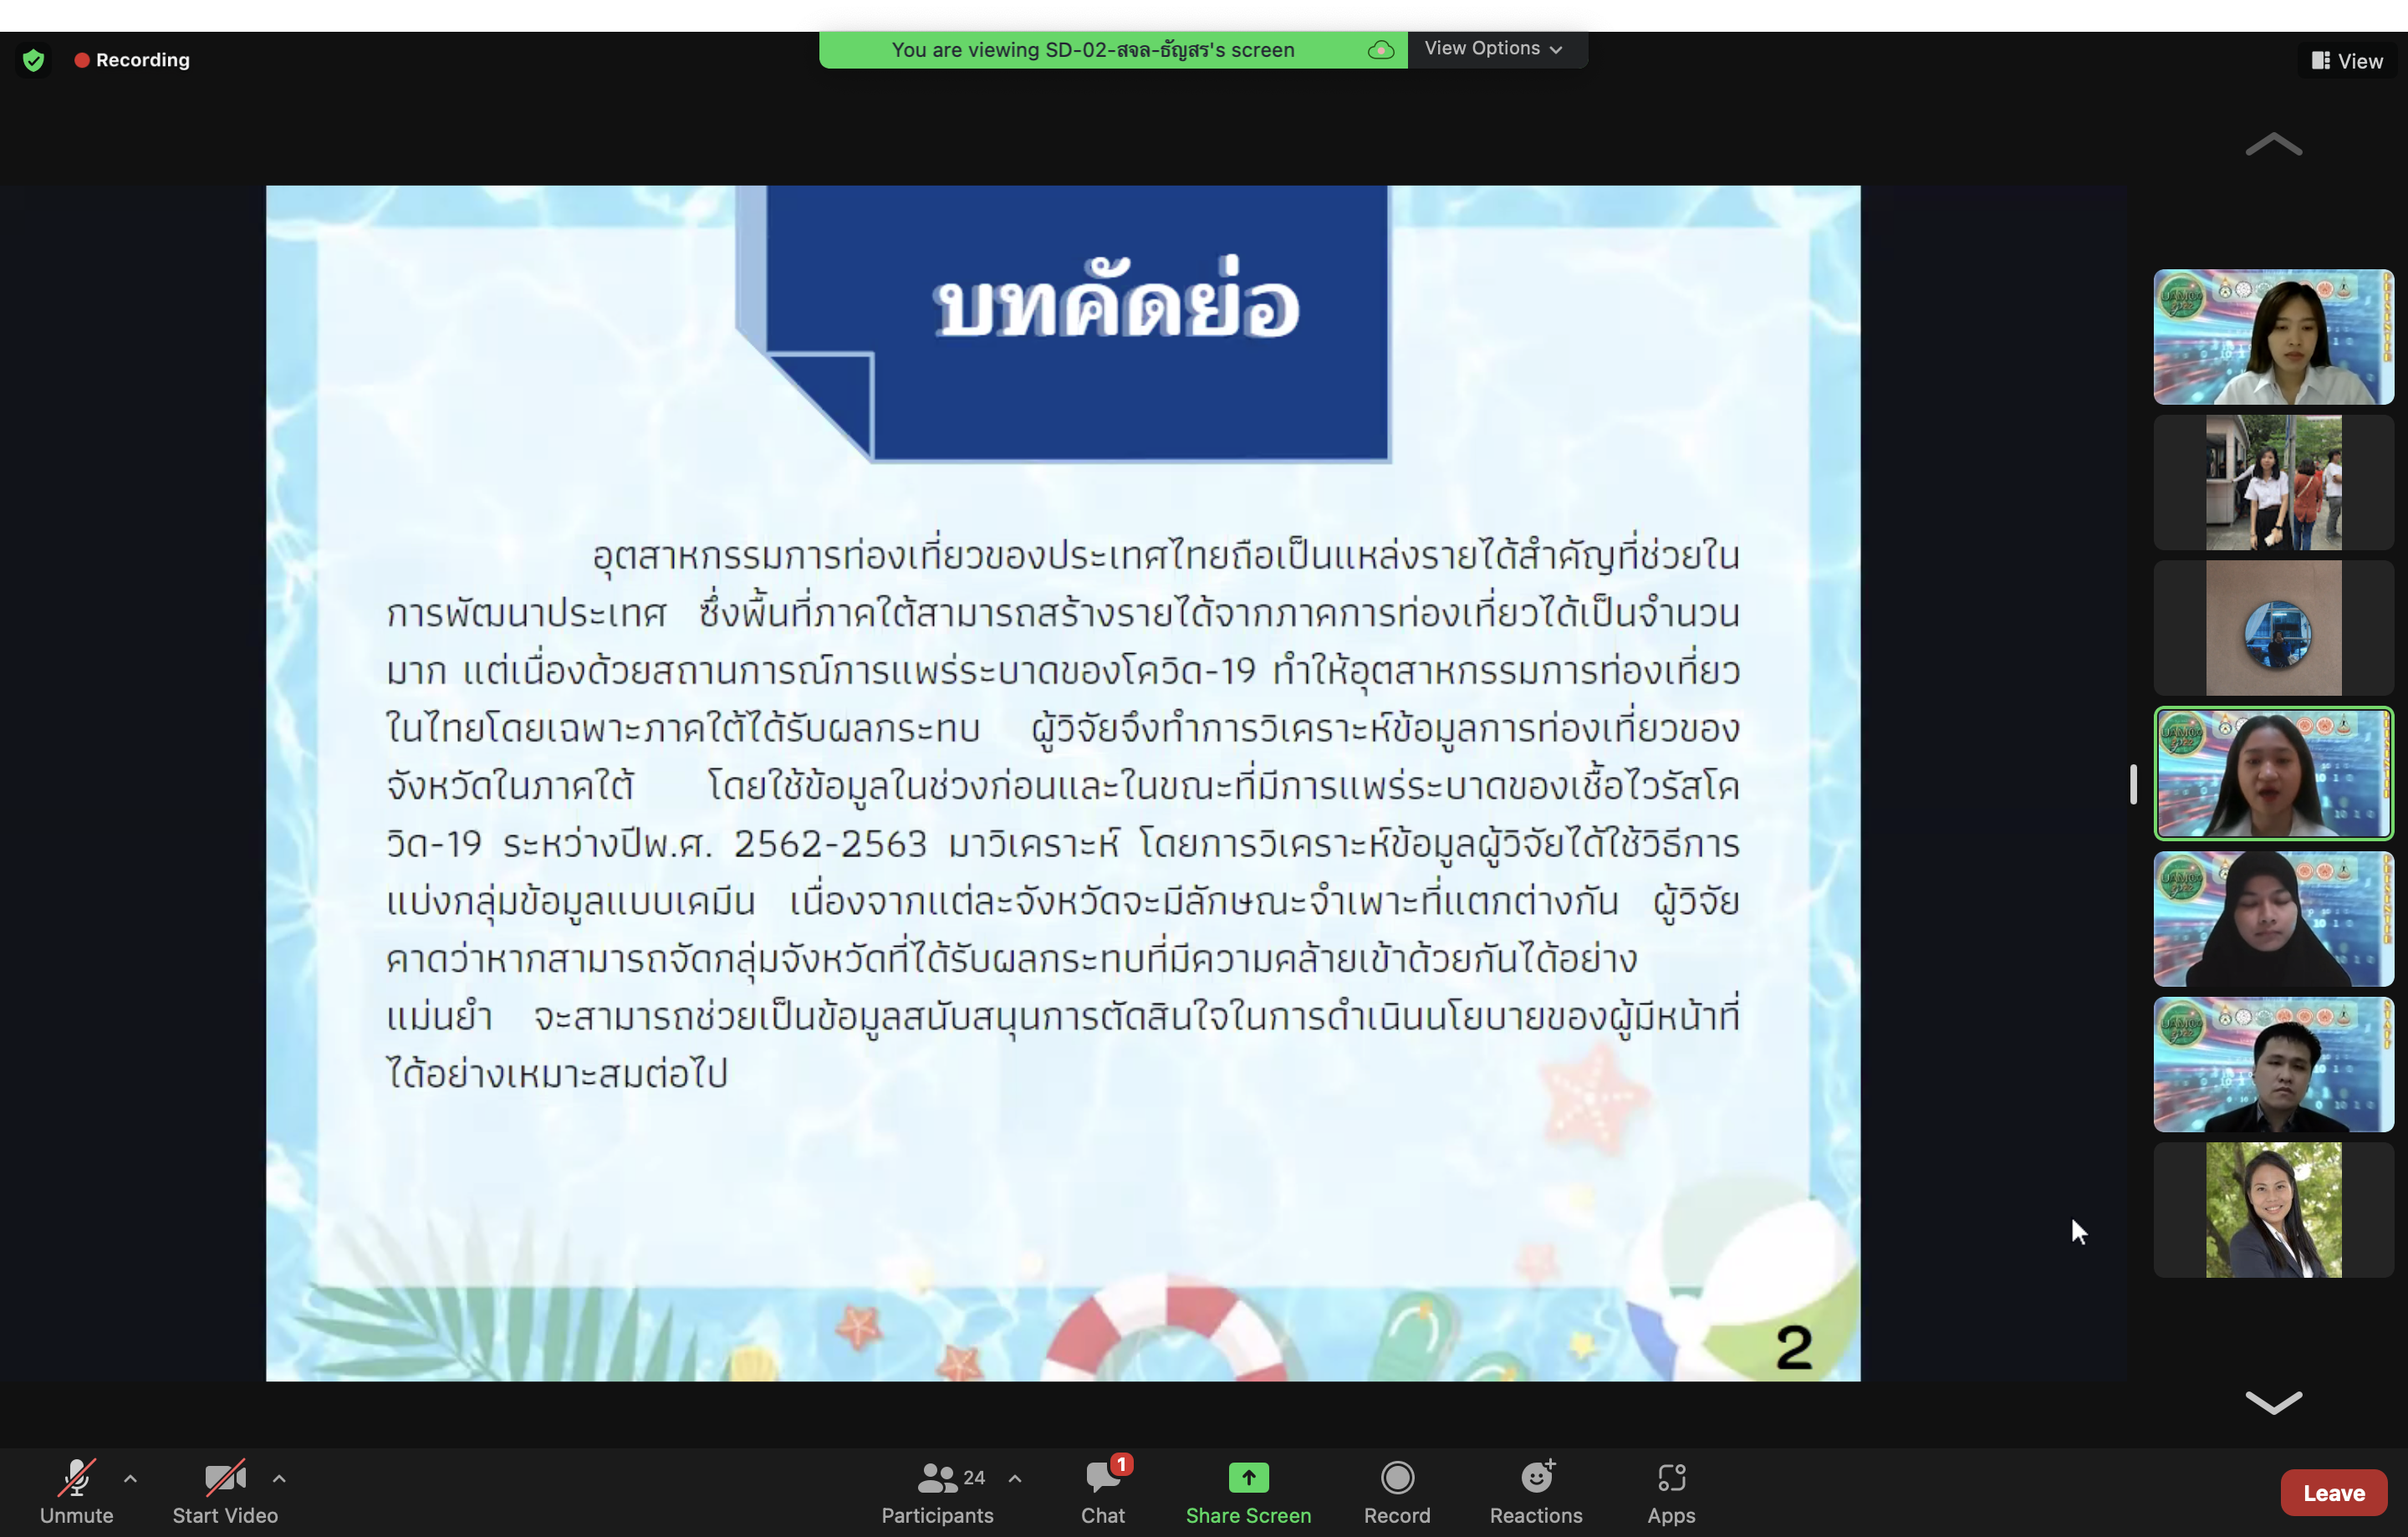The image size is (2408, 1537).
Task: Open the Participants panel
Action: point(937,1491)
